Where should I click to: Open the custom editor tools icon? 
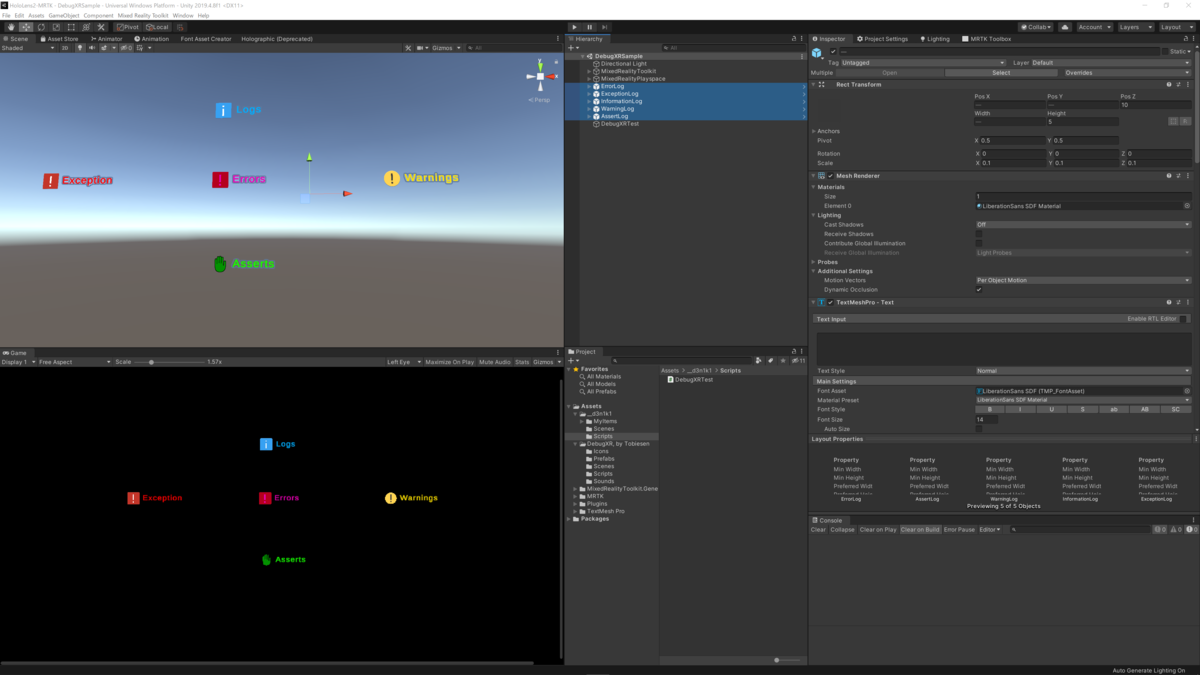point(101,27)
